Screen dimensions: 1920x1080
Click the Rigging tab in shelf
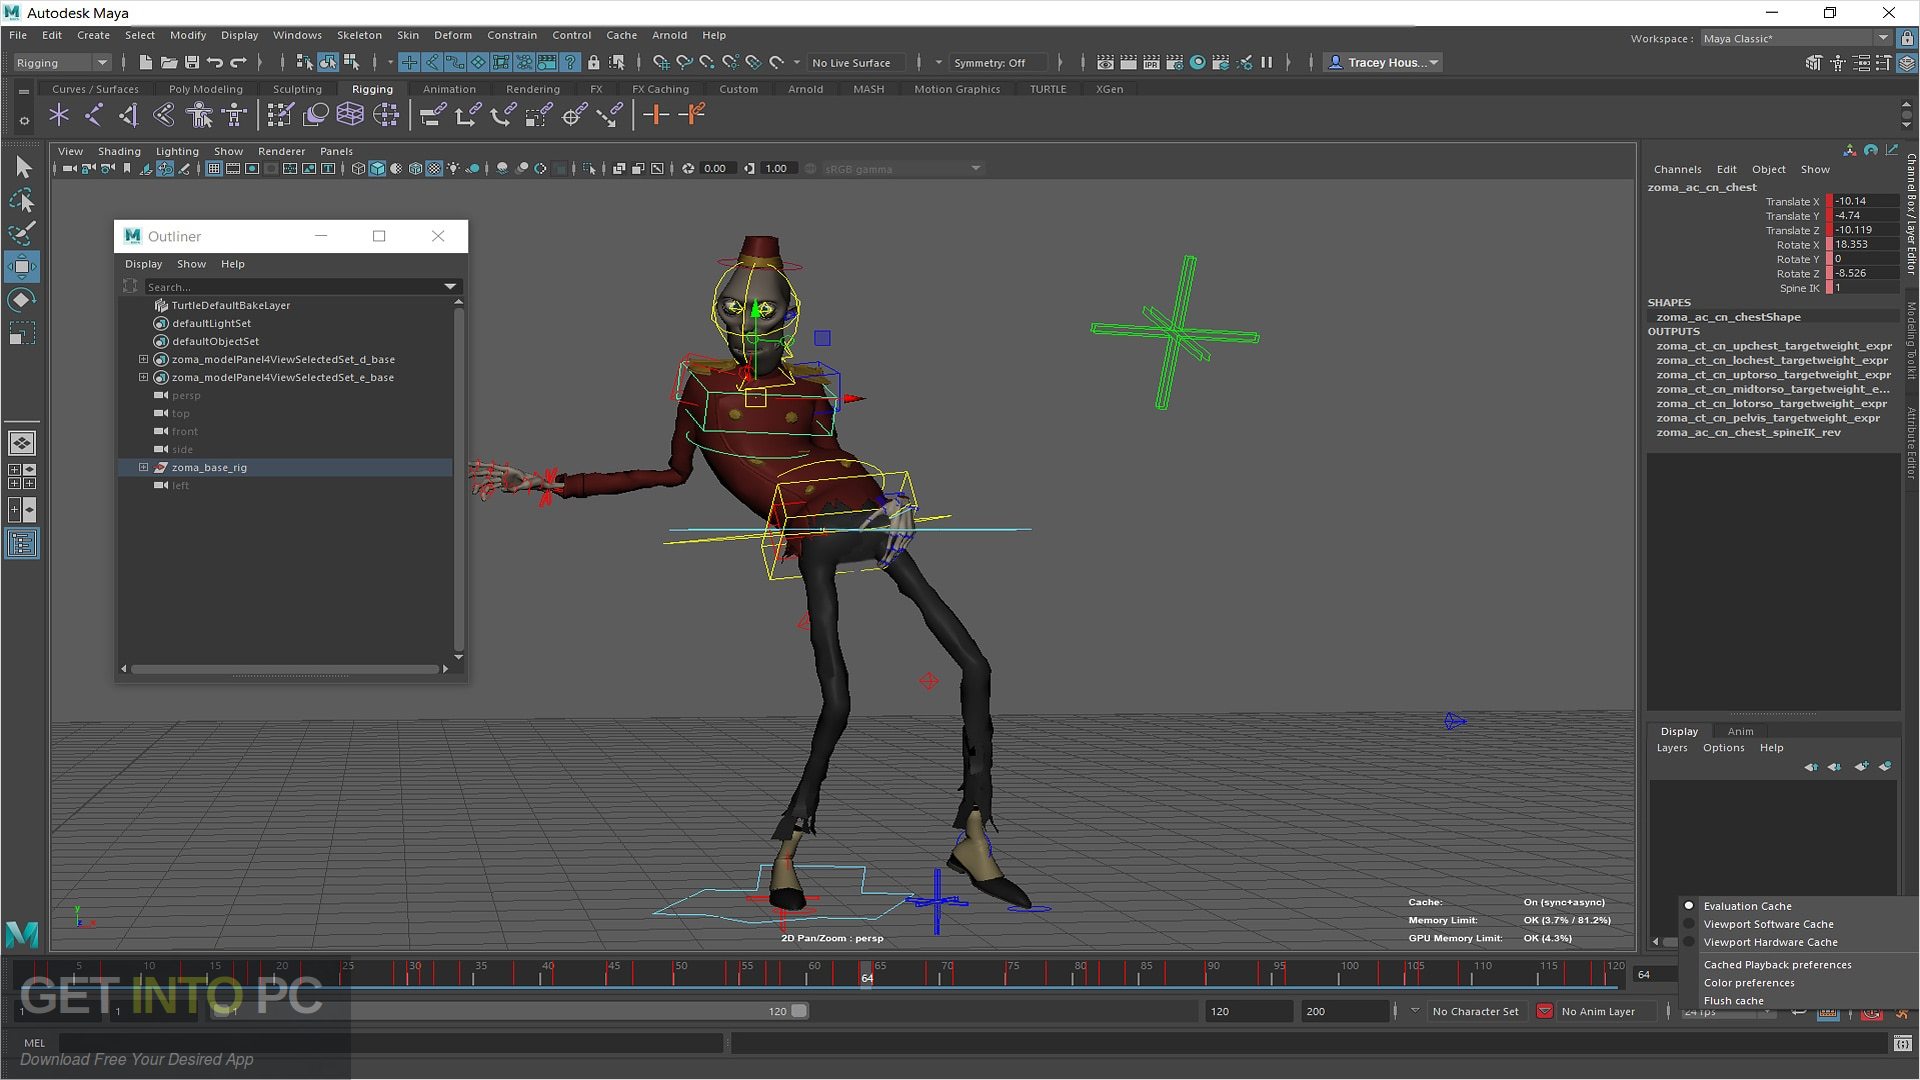(371, 88)
